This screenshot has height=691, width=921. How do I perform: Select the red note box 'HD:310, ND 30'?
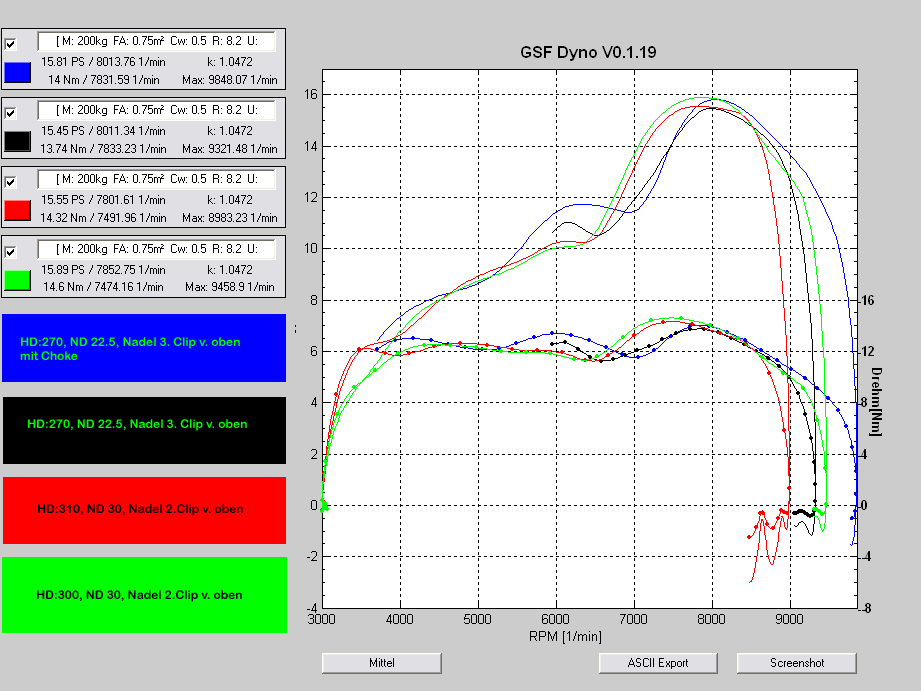tap(144, 510)
